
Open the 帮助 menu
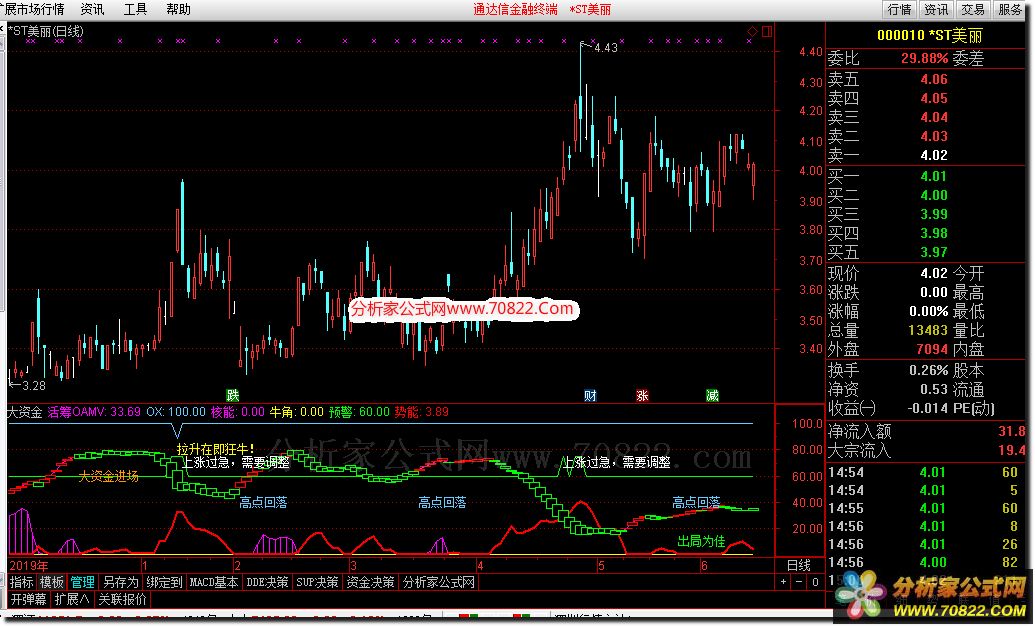178,9
